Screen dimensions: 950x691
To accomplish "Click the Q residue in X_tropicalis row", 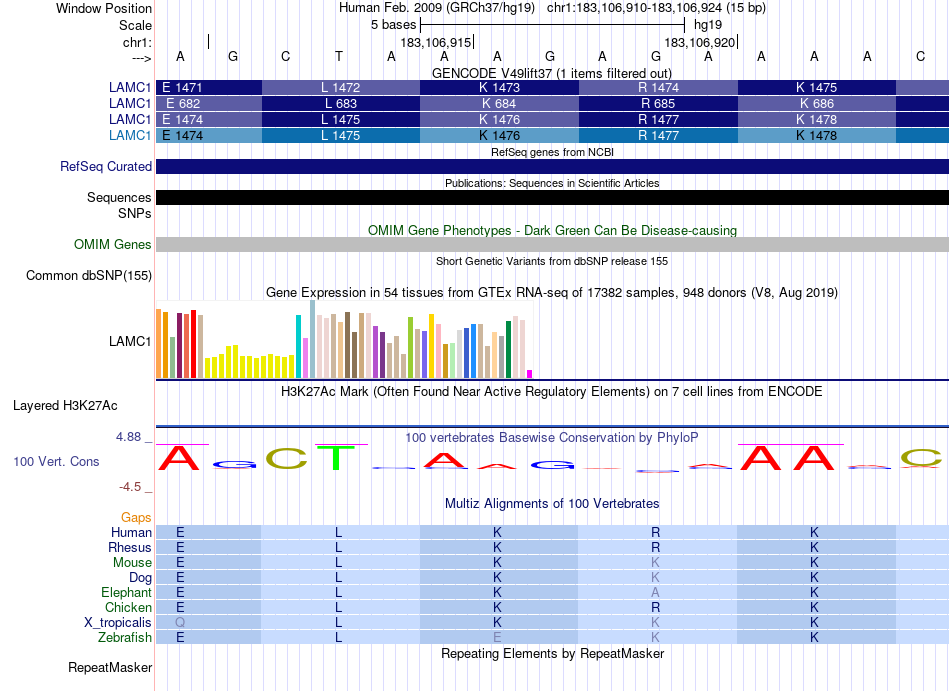I will 180,623.
